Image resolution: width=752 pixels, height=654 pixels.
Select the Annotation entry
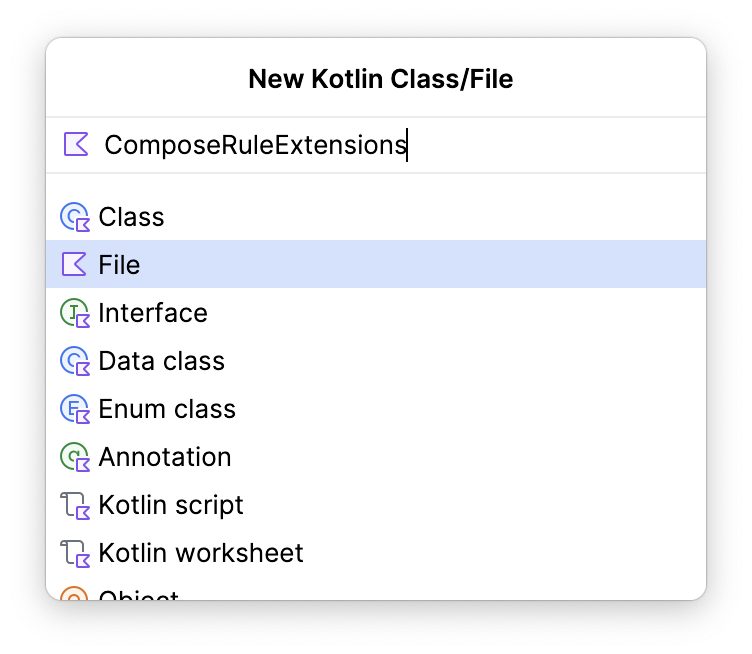tap(165, 457)
